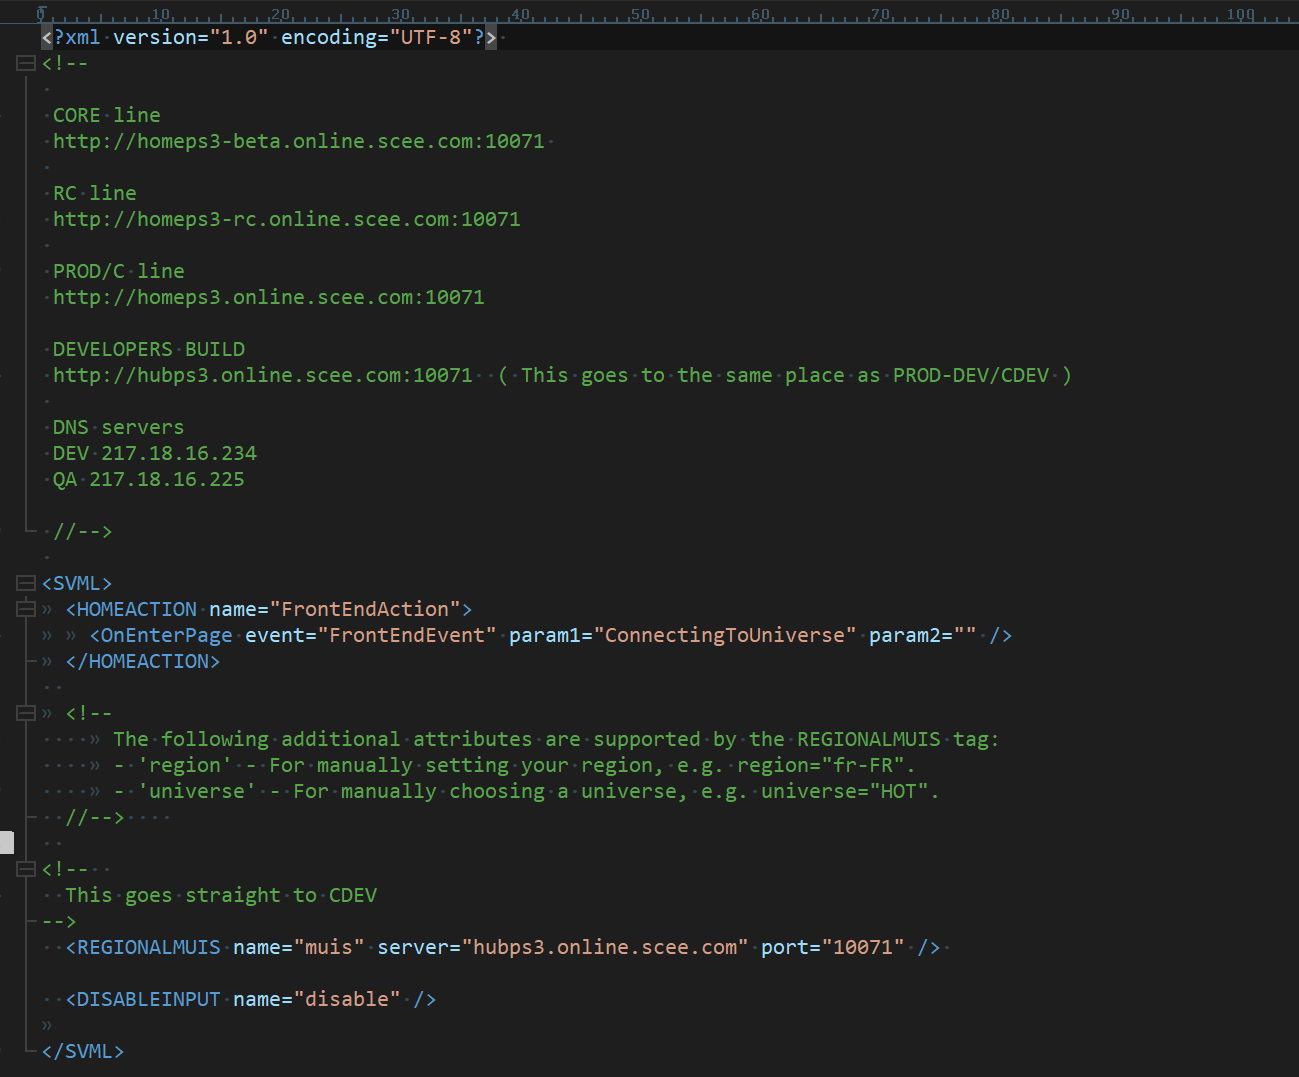Click the param2="" attribute
Screen dimensions: 1299x1077
923,635
